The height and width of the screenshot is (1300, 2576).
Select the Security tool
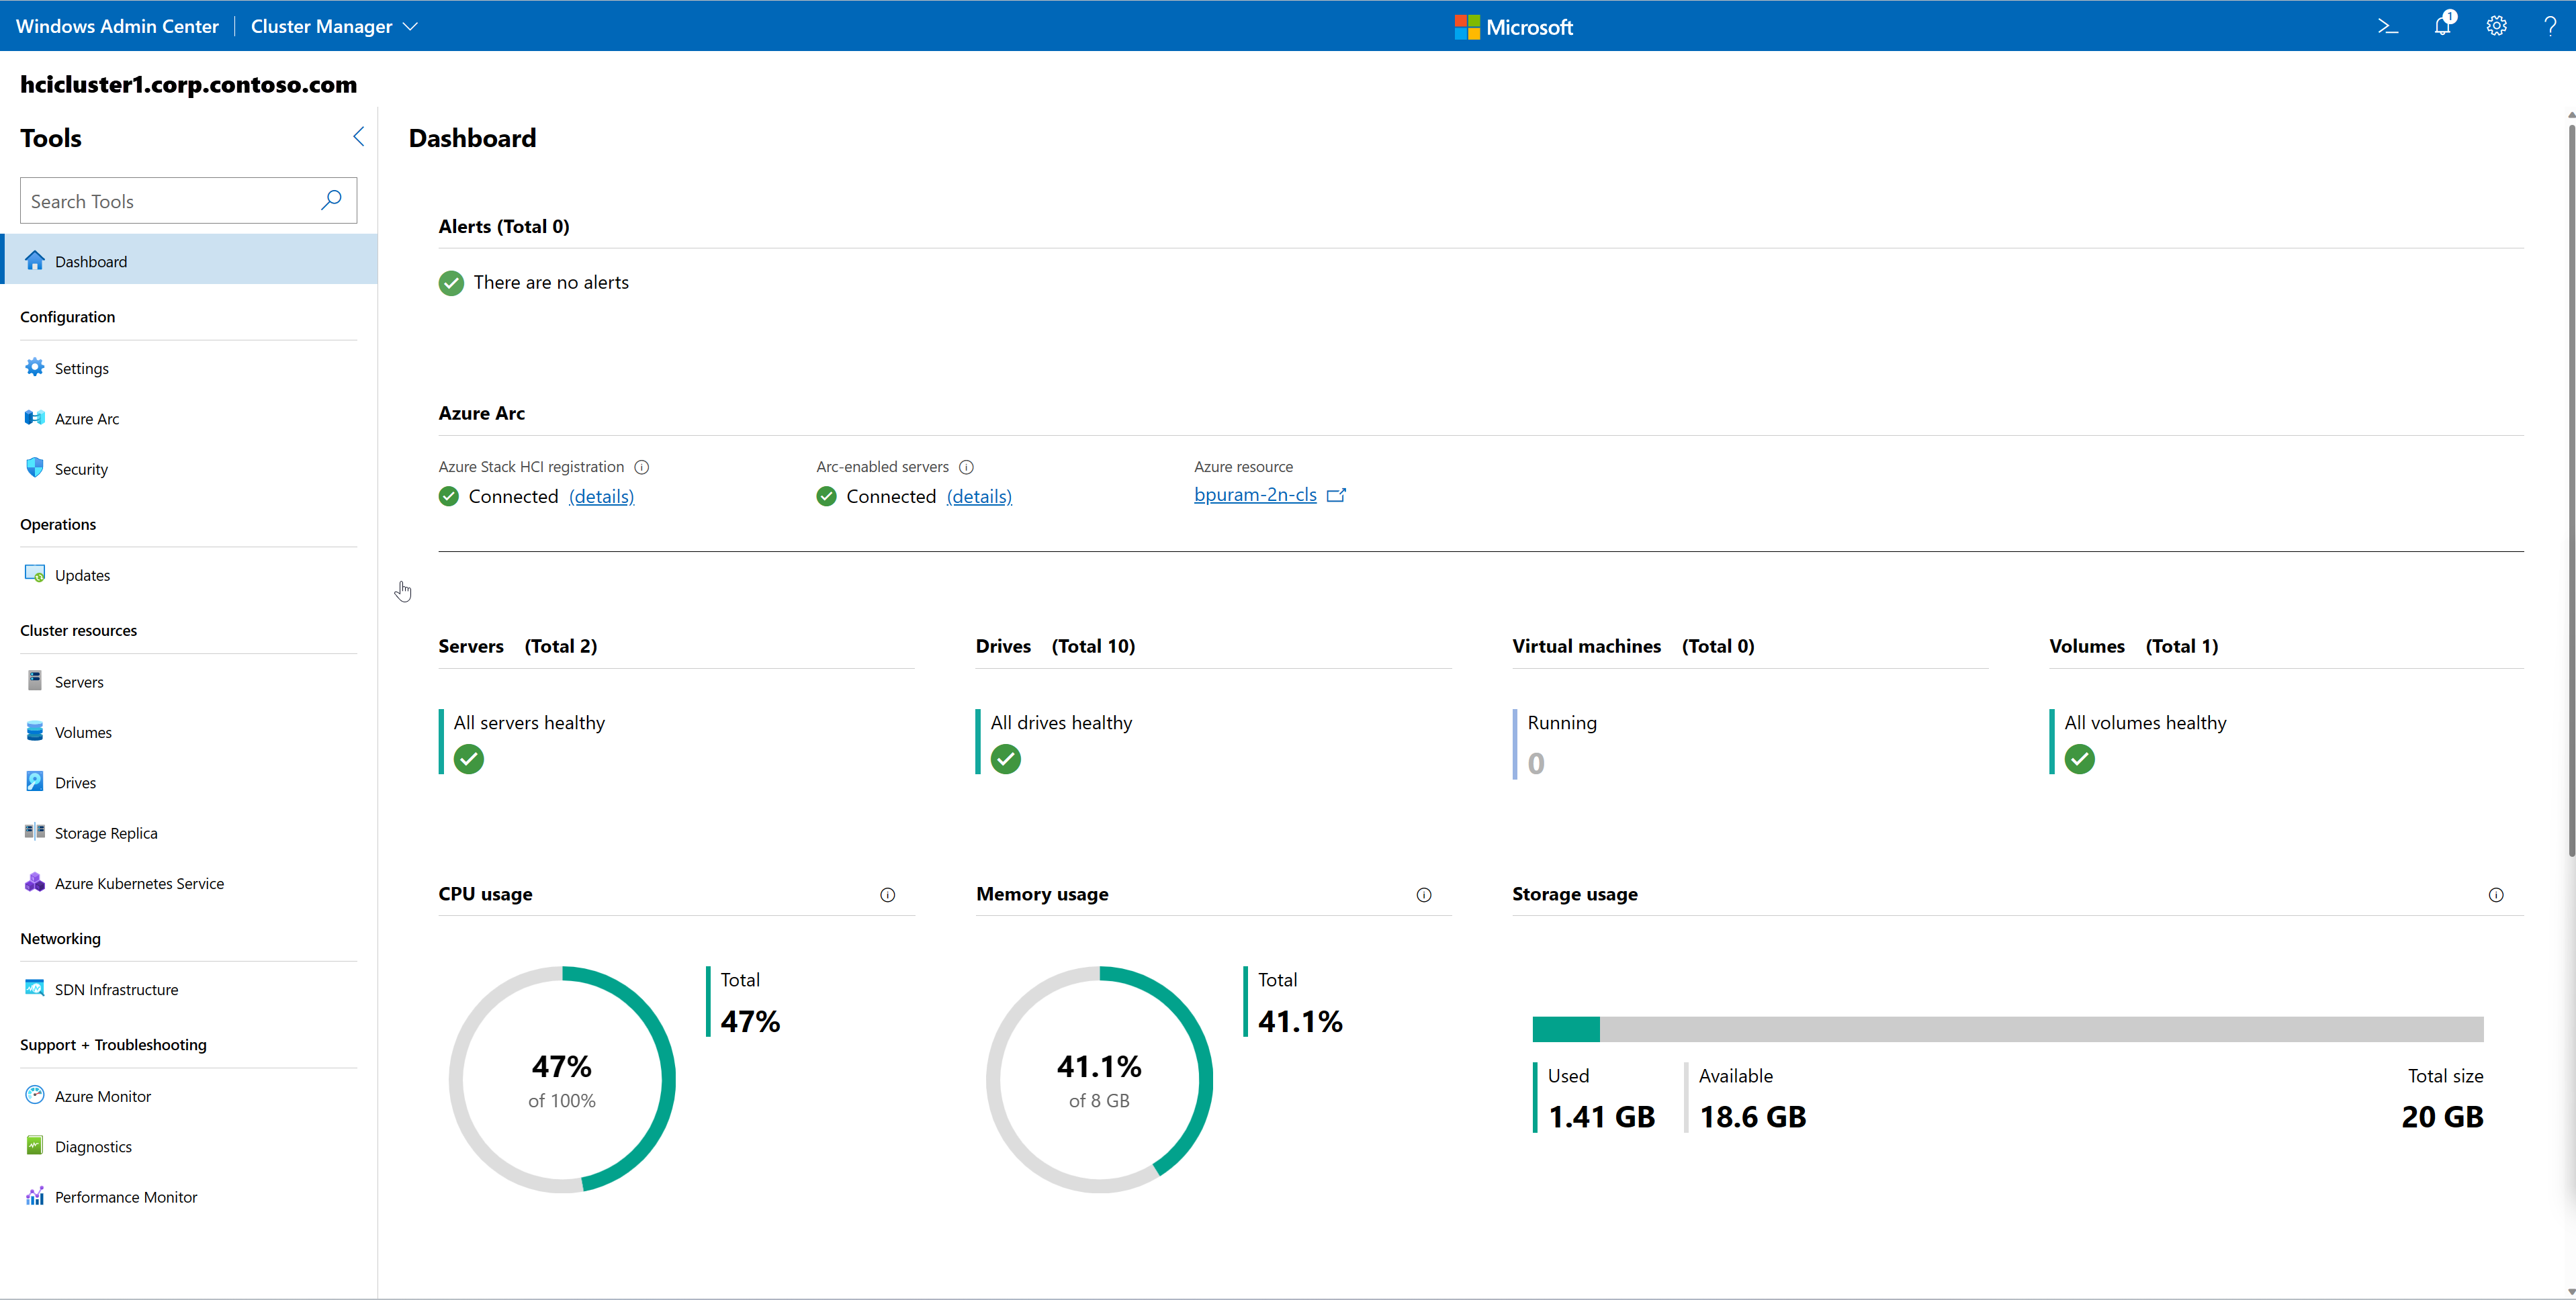[x=81, y=468]
